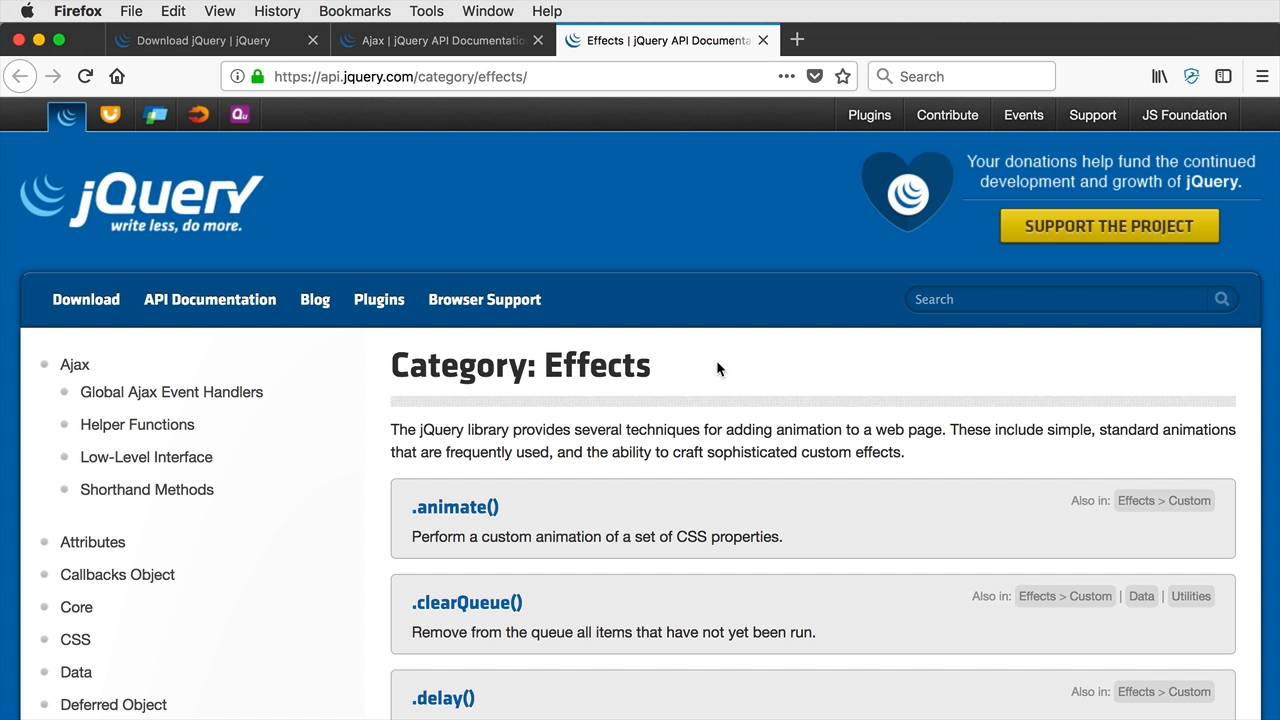Click the forward navigation arrow
The height and width of the screenshot is (720, 1280).
point(53,76)
